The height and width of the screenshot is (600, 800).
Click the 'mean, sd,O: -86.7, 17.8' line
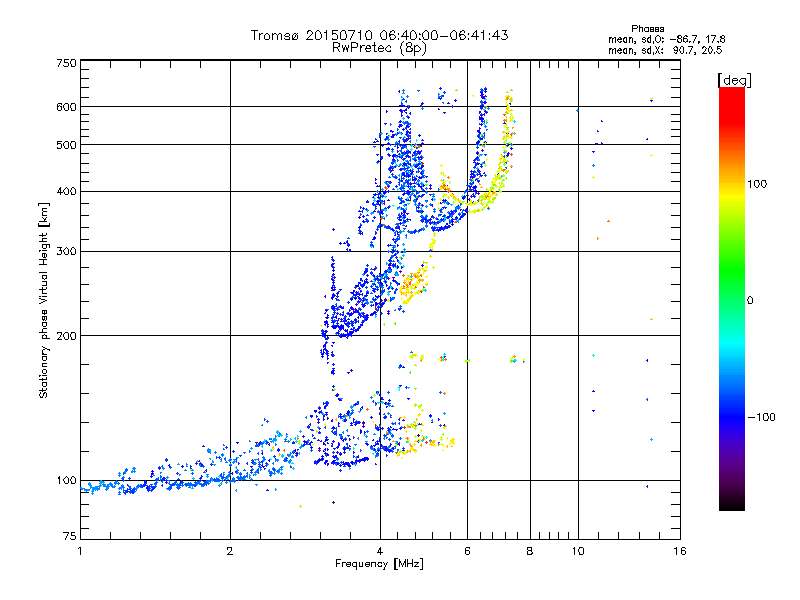click(x=666, y=39)
